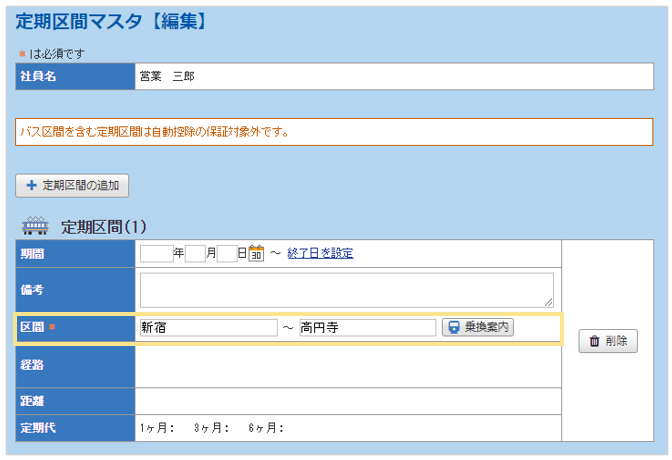Click the 社員名 value 営業 三郎
This screenshot has width=672, height=460.
coord(167,76)
